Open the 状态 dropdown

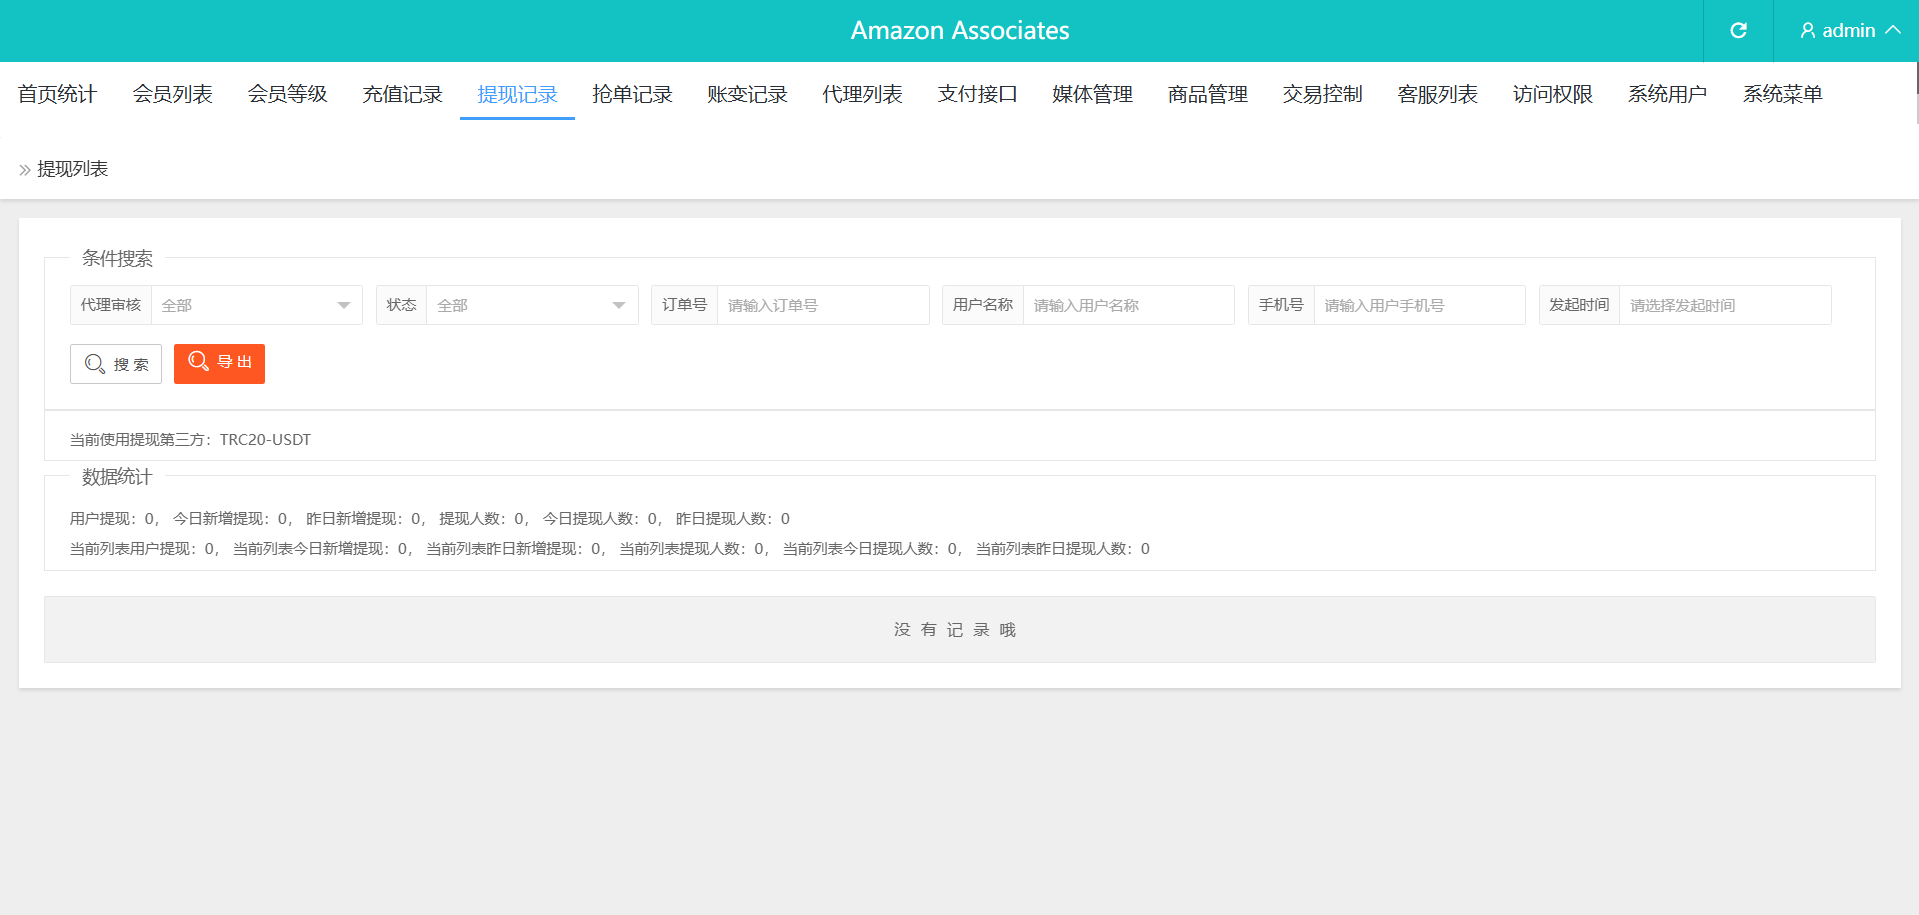pos(532,305)
